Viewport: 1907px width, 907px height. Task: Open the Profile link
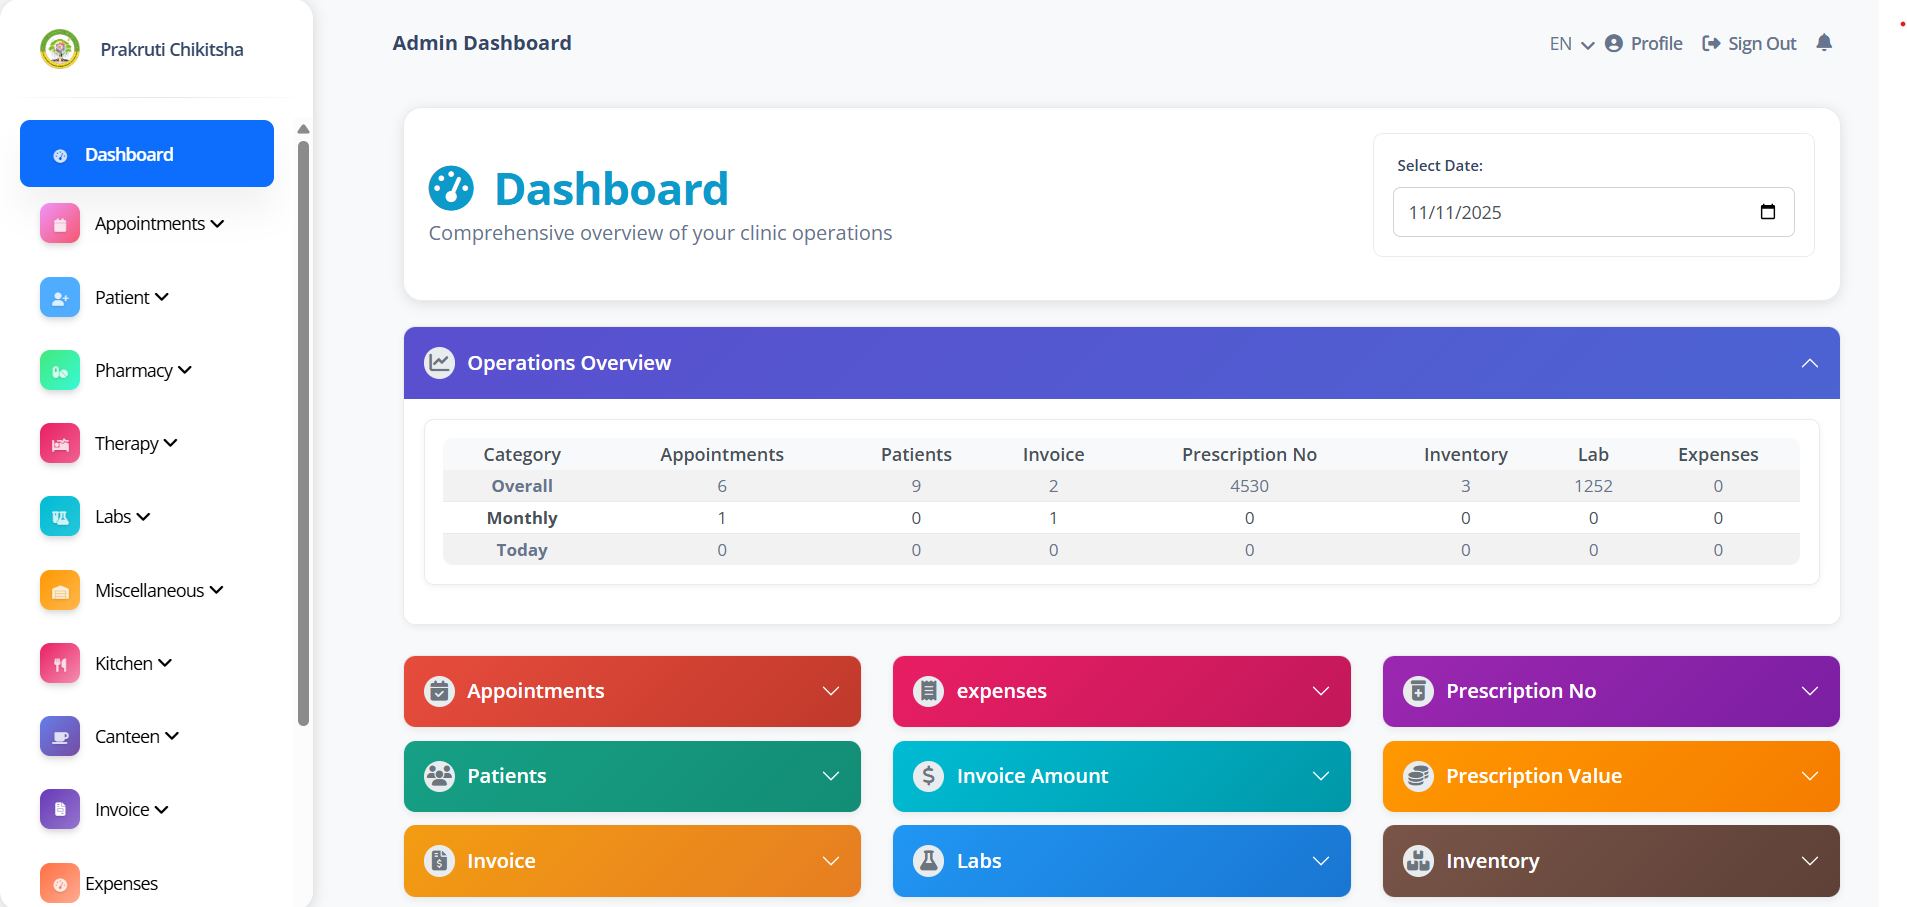[1644, 44]
